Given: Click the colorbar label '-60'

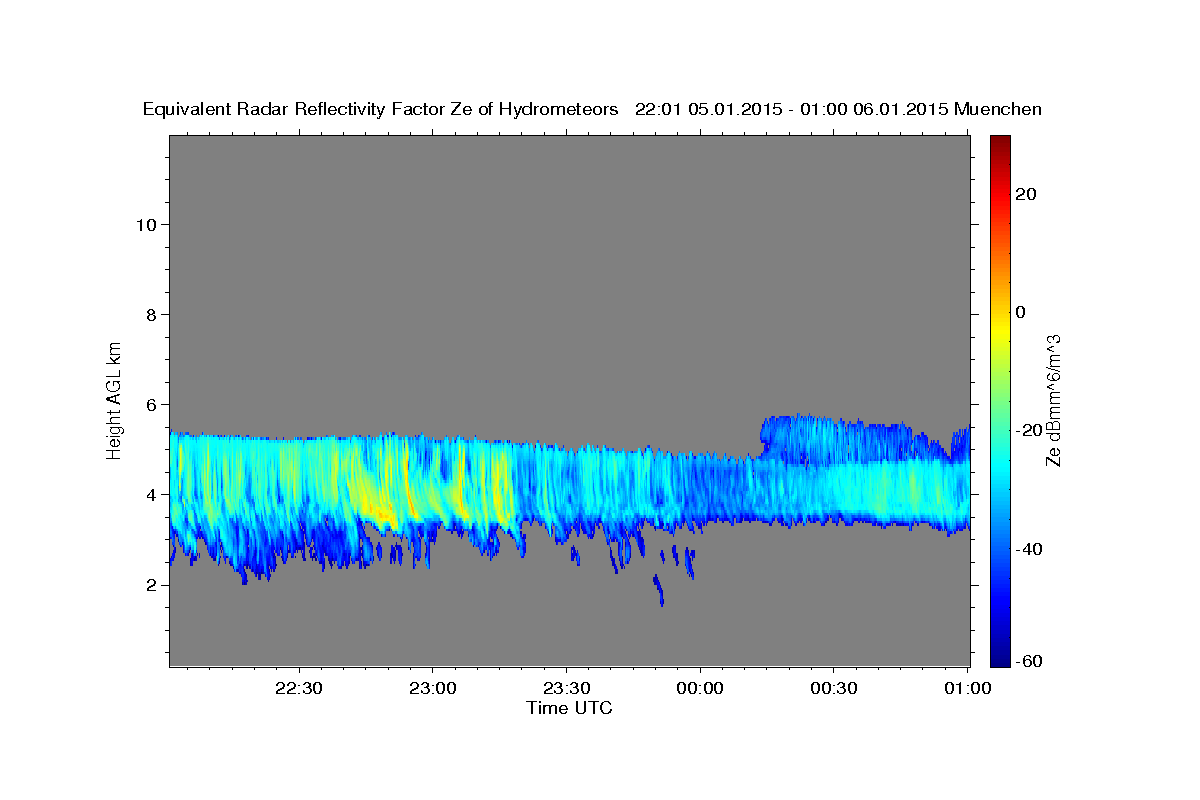Looking at the screenshot, I should click(1029, 660).
